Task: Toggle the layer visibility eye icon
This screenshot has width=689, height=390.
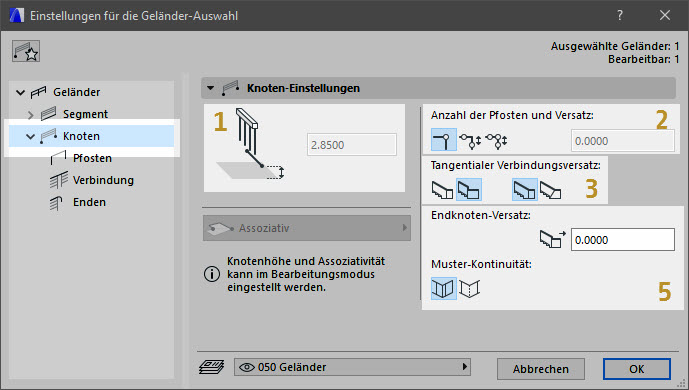Action: tap(247, 367)
